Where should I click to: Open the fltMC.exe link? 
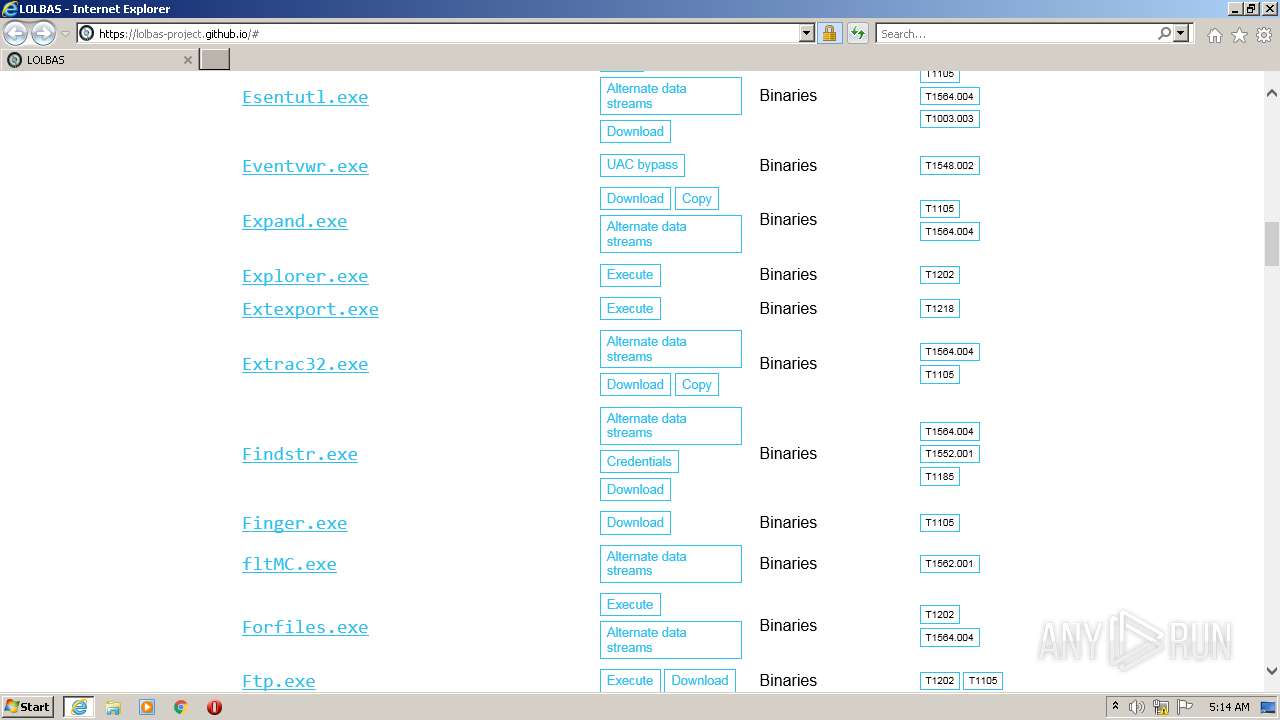289,564
